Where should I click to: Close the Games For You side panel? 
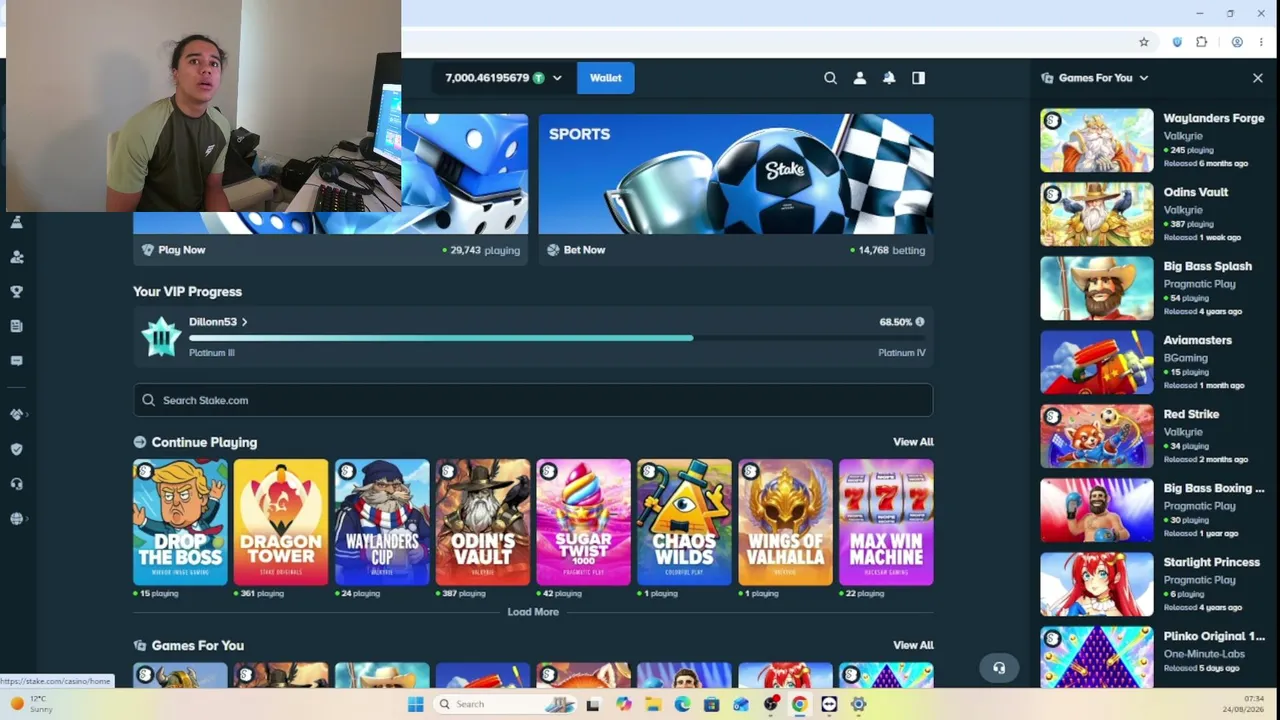1258,78
